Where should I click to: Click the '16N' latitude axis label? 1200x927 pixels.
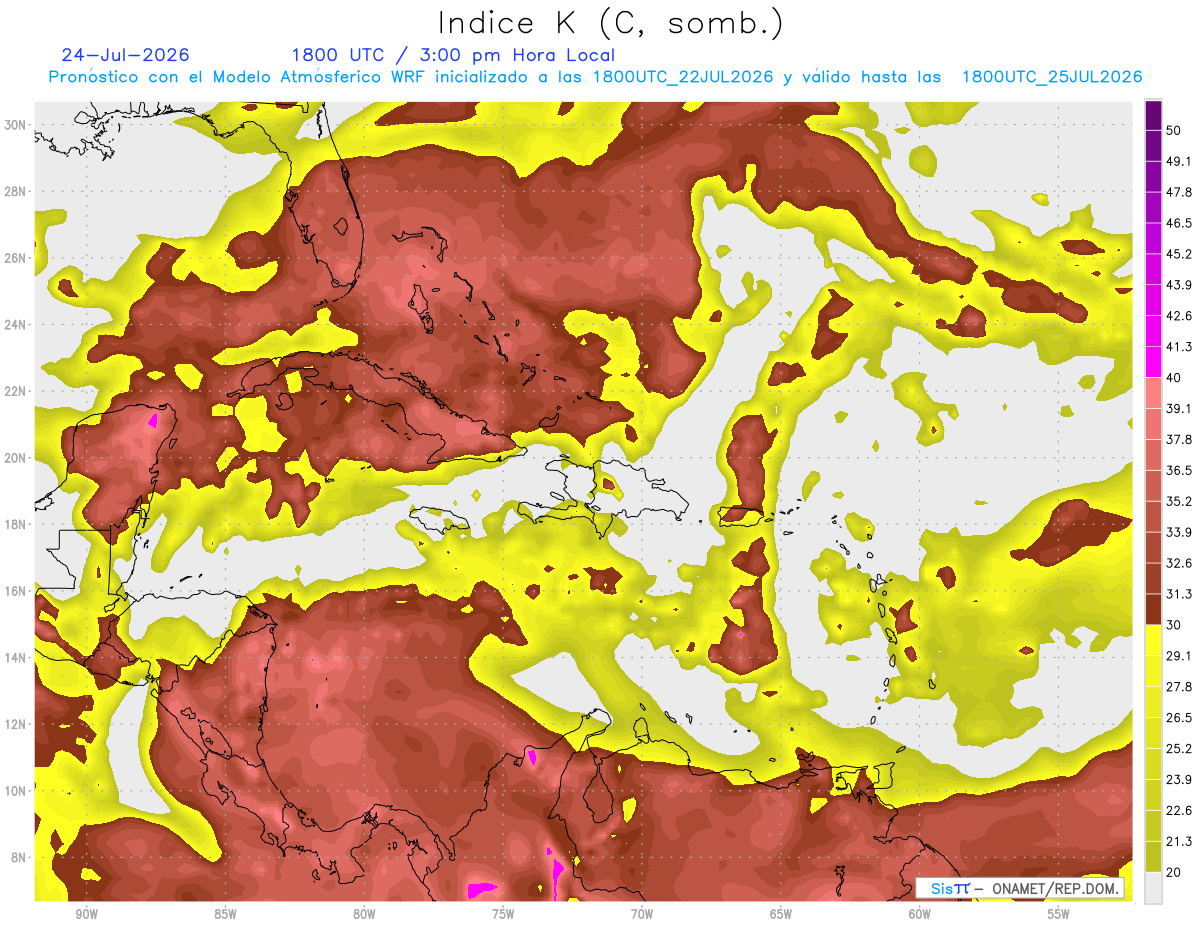[15, 591]
